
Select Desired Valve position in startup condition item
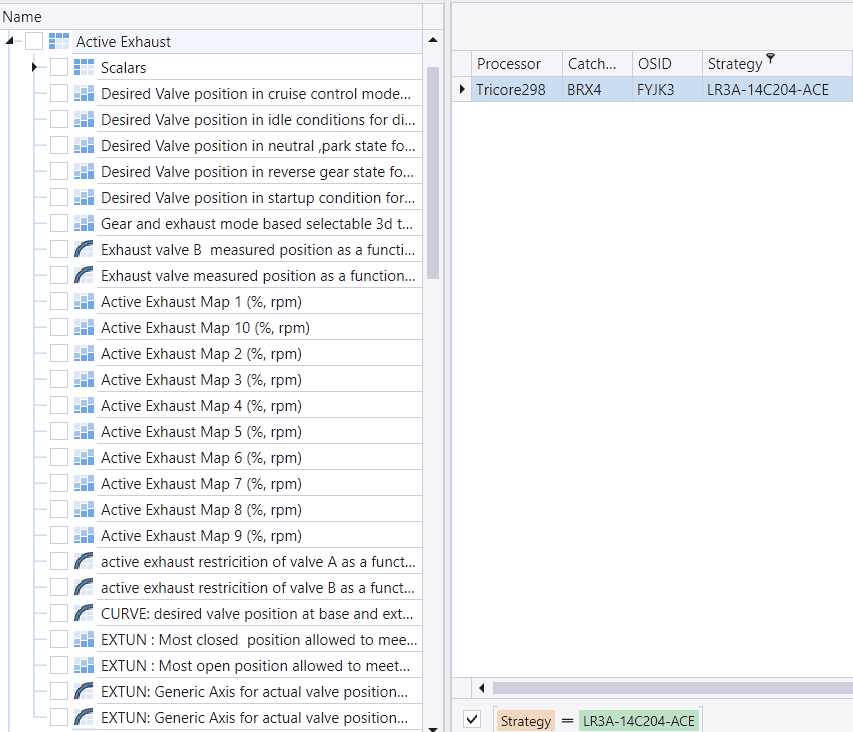click(258, 197)
